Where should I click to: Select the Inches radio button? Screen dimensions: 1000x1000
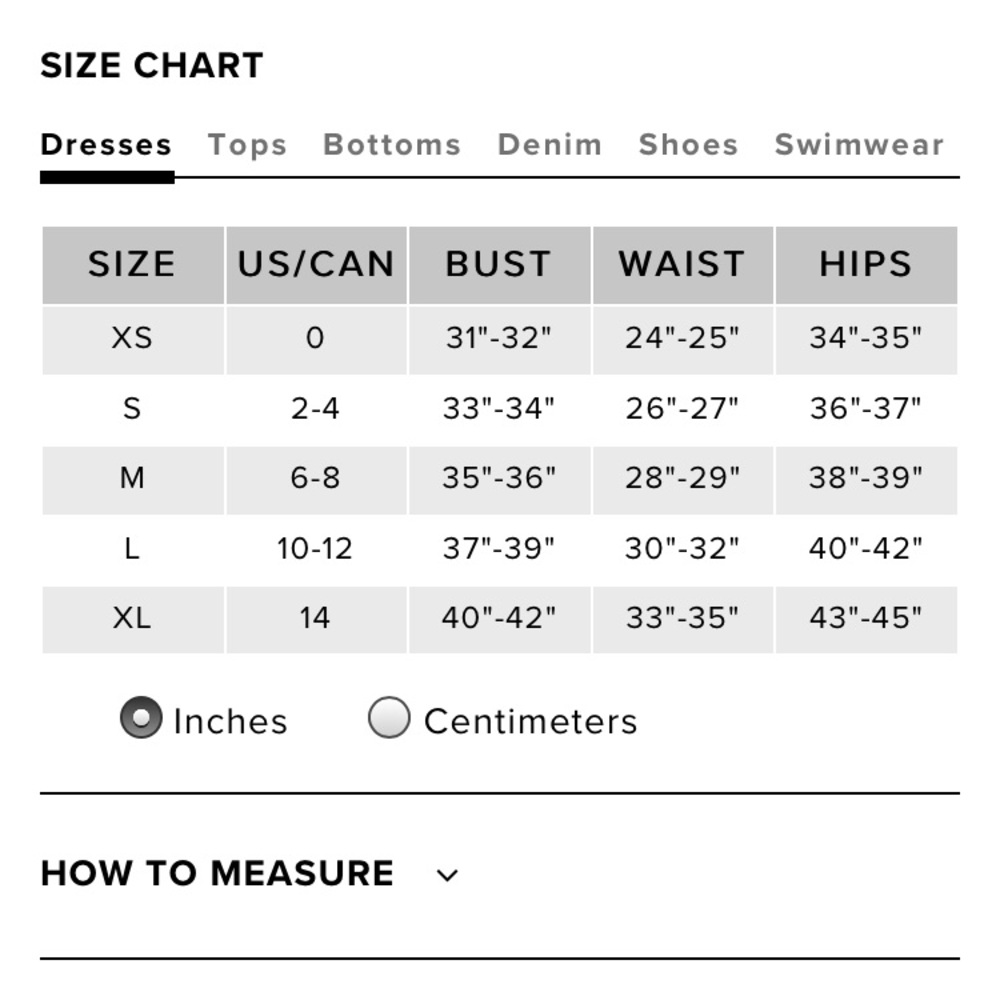[140, 717]
